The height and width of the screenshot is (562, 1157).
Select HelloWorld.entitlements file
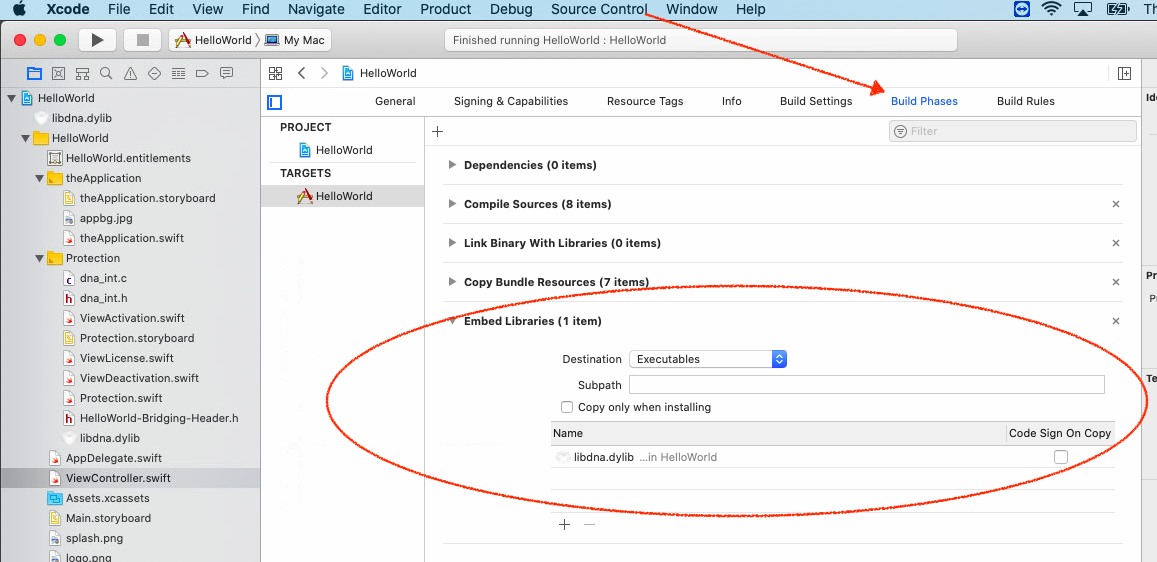[x=130, y=158]
